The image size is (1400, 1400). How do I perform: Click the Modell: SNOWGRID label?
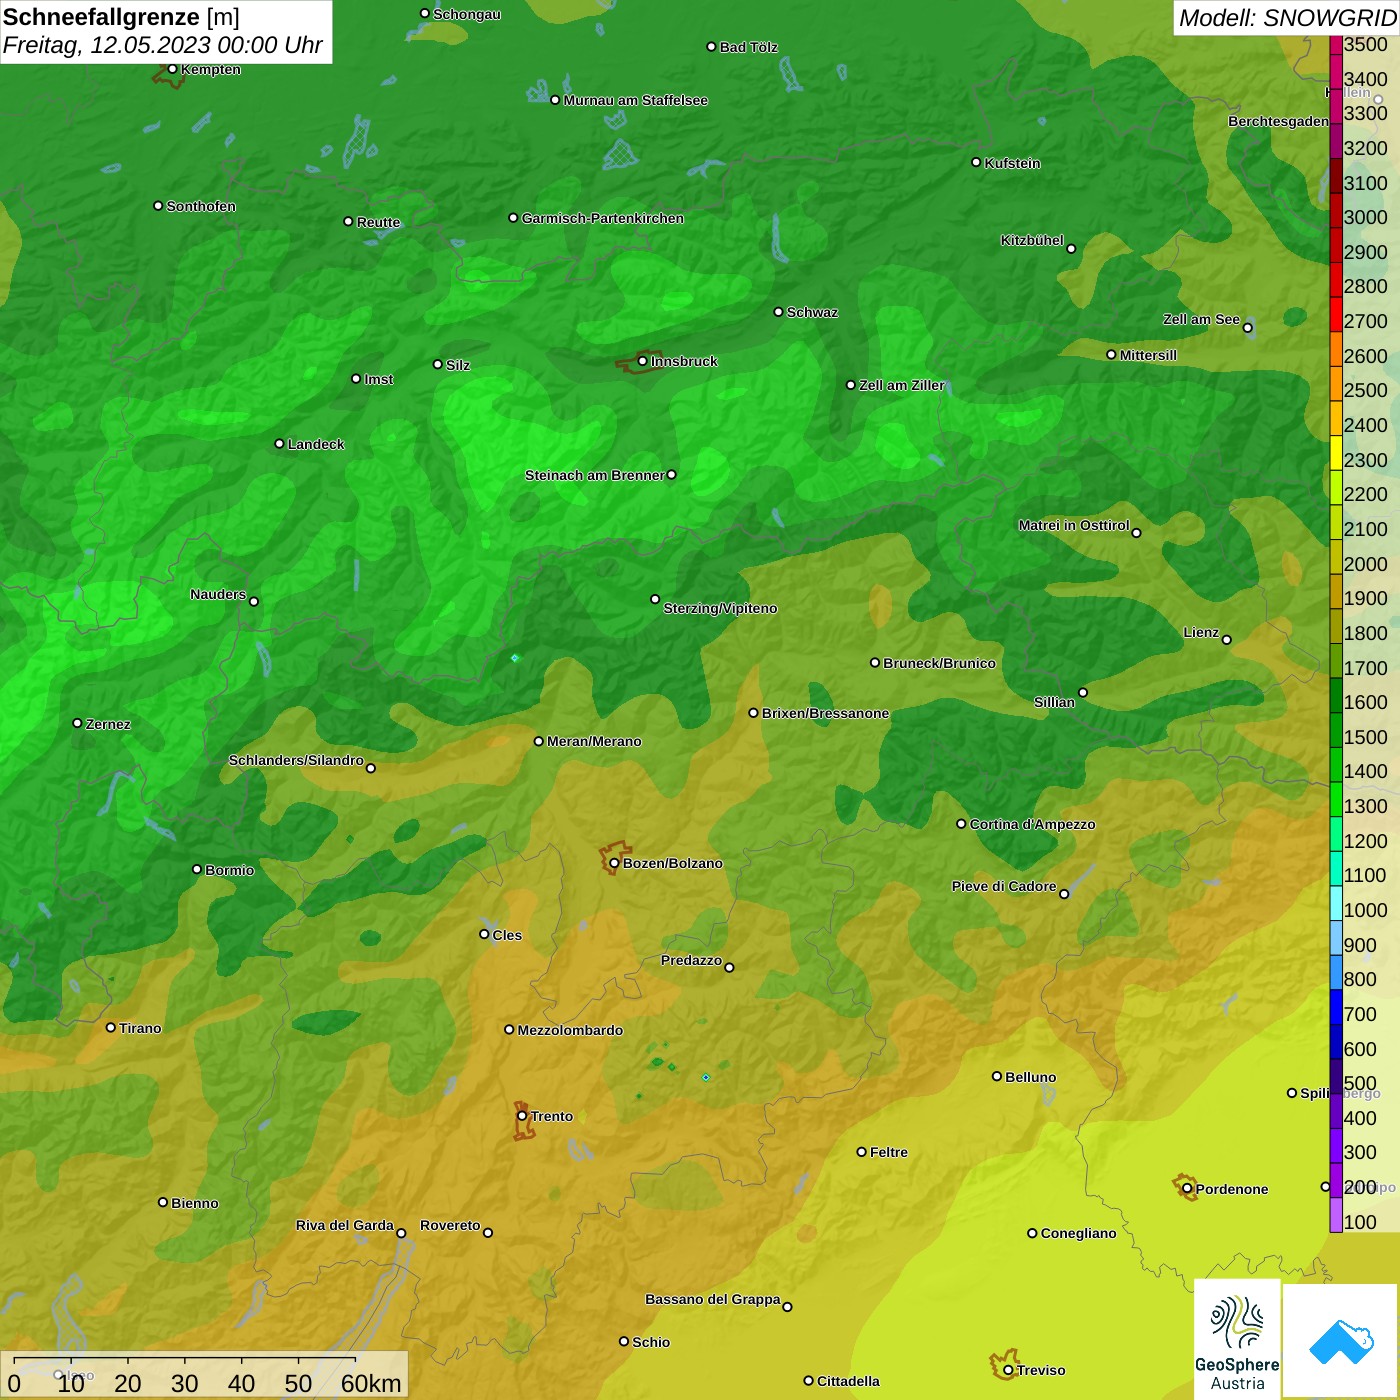tap(1287, 18)
